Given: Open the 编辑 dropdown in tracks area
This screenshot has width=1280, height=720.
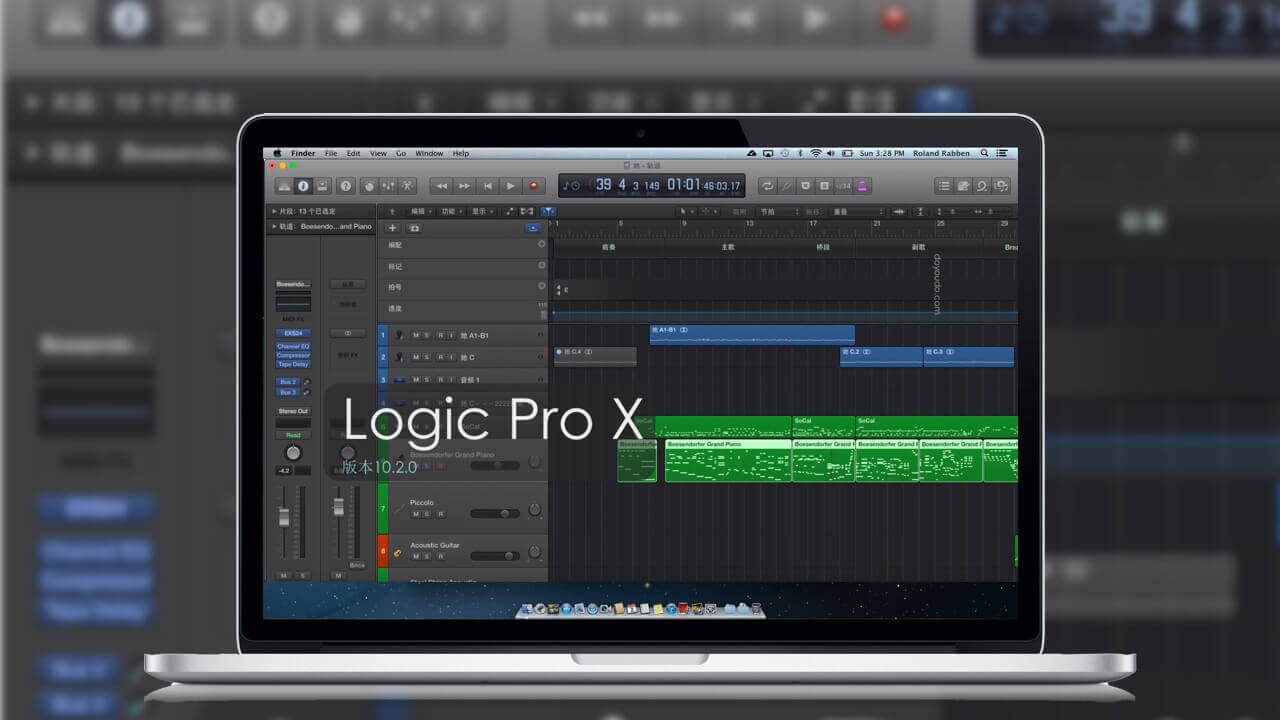Looking at the screenshot, I should click(x=421, y=211).
